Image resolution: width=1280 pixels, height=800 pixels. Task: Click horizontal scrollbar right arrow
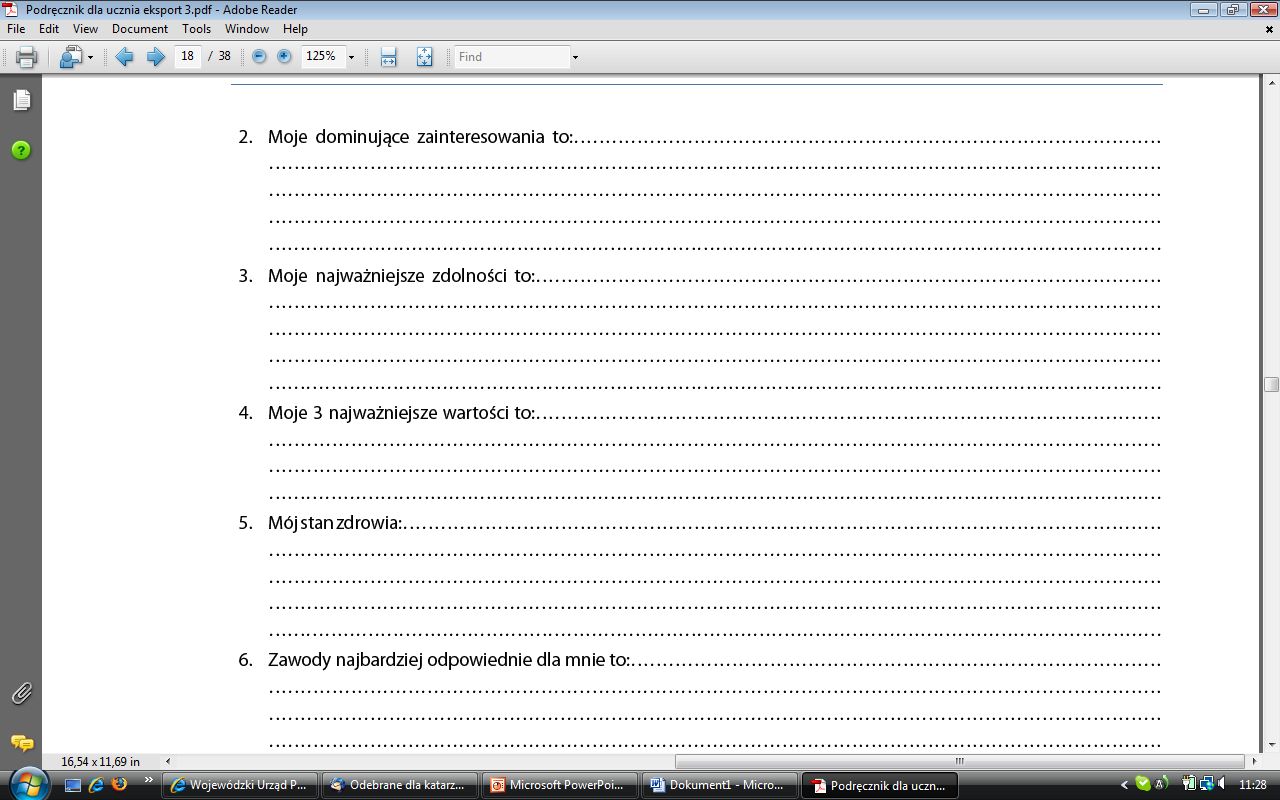[1254, 761]
